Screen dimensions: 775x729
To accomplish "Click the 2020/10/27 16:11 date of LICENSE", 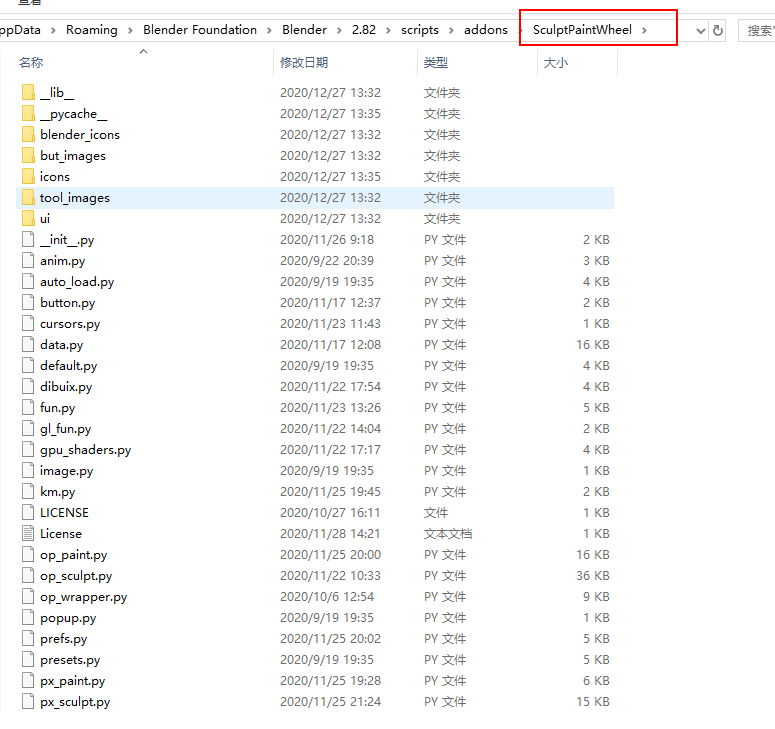I will (330, 513).
